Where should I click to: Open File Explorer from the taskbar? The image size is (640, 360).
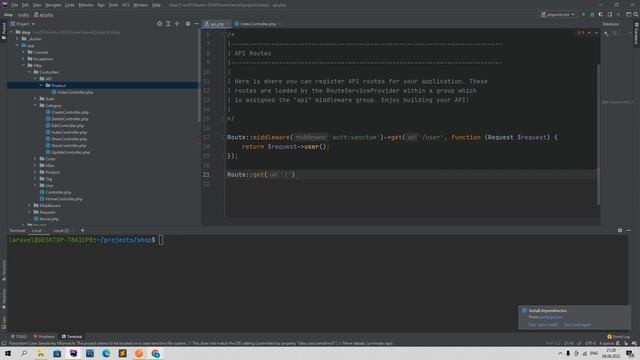click(40, 353)
